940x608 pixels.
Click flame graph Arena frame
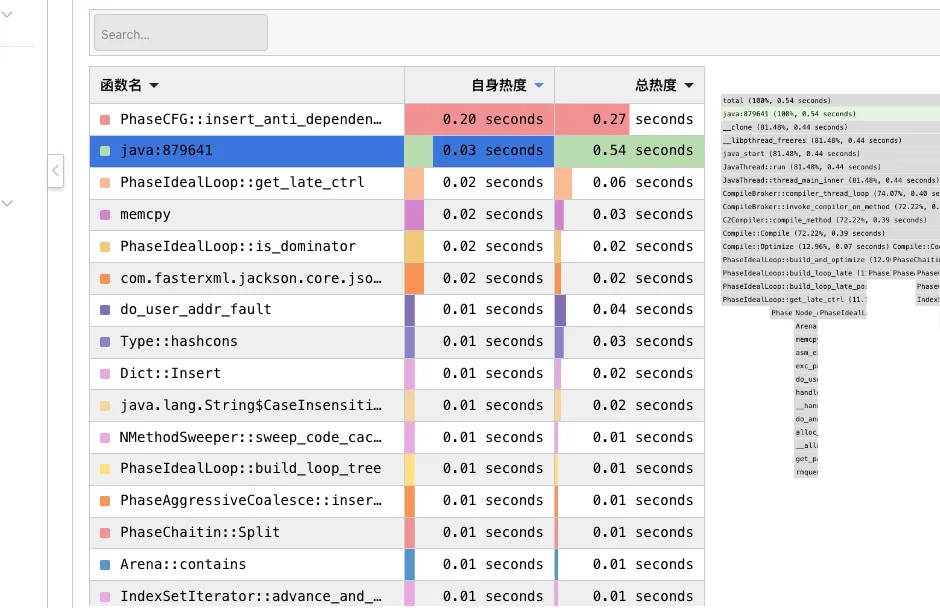[x=806, y=326]
